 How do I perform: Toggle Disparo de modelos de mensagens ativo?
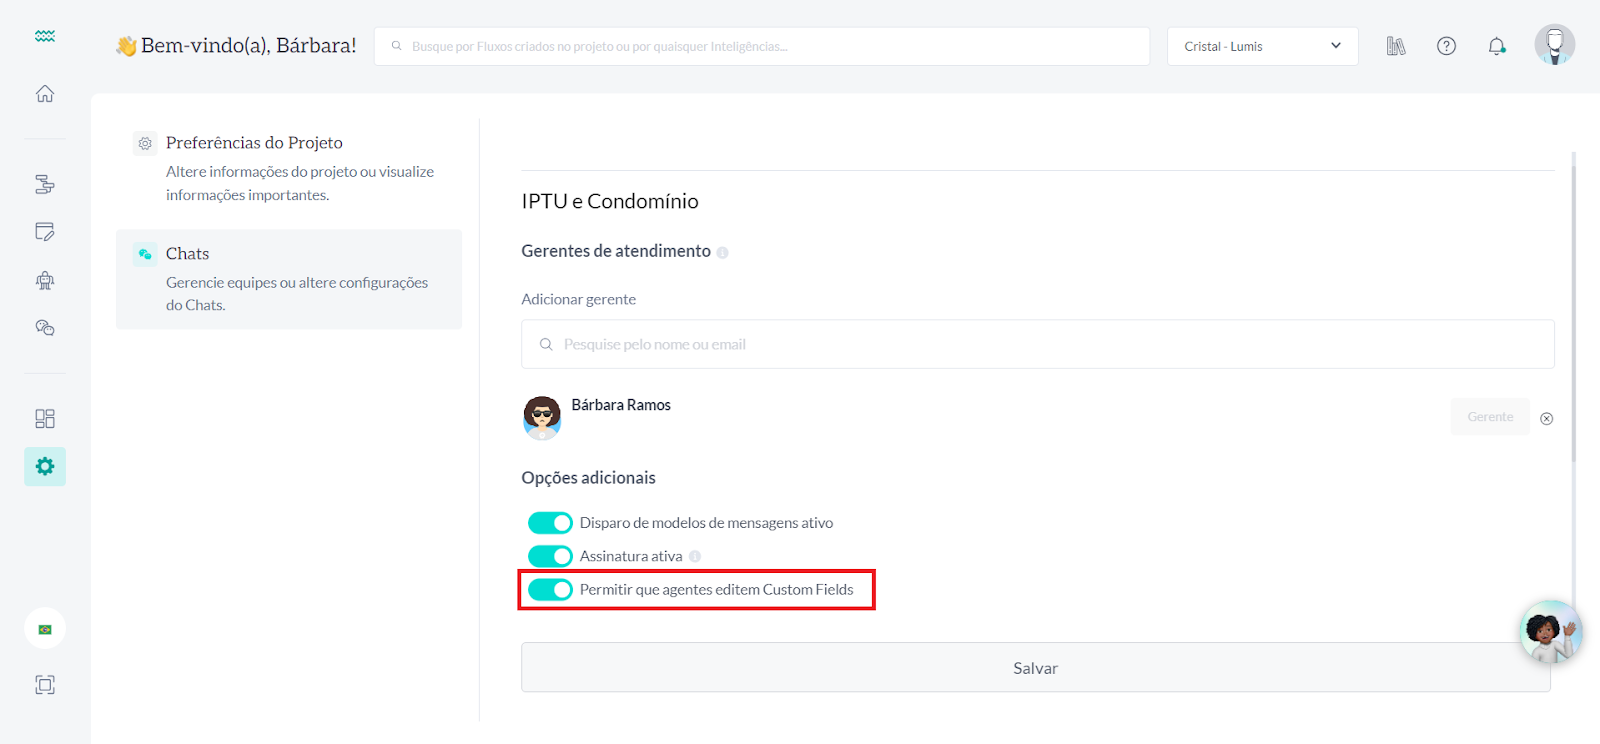coord(550,523)
